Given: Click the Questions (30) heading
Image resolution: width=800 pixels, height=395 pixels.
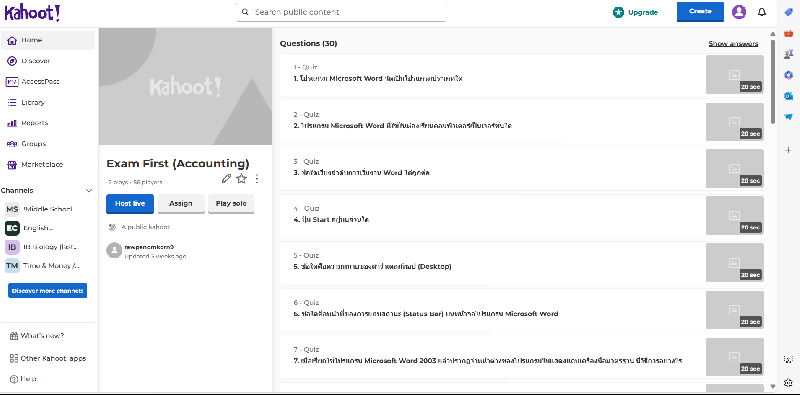Looking at the screenshot, I should (x=308, y=43).
